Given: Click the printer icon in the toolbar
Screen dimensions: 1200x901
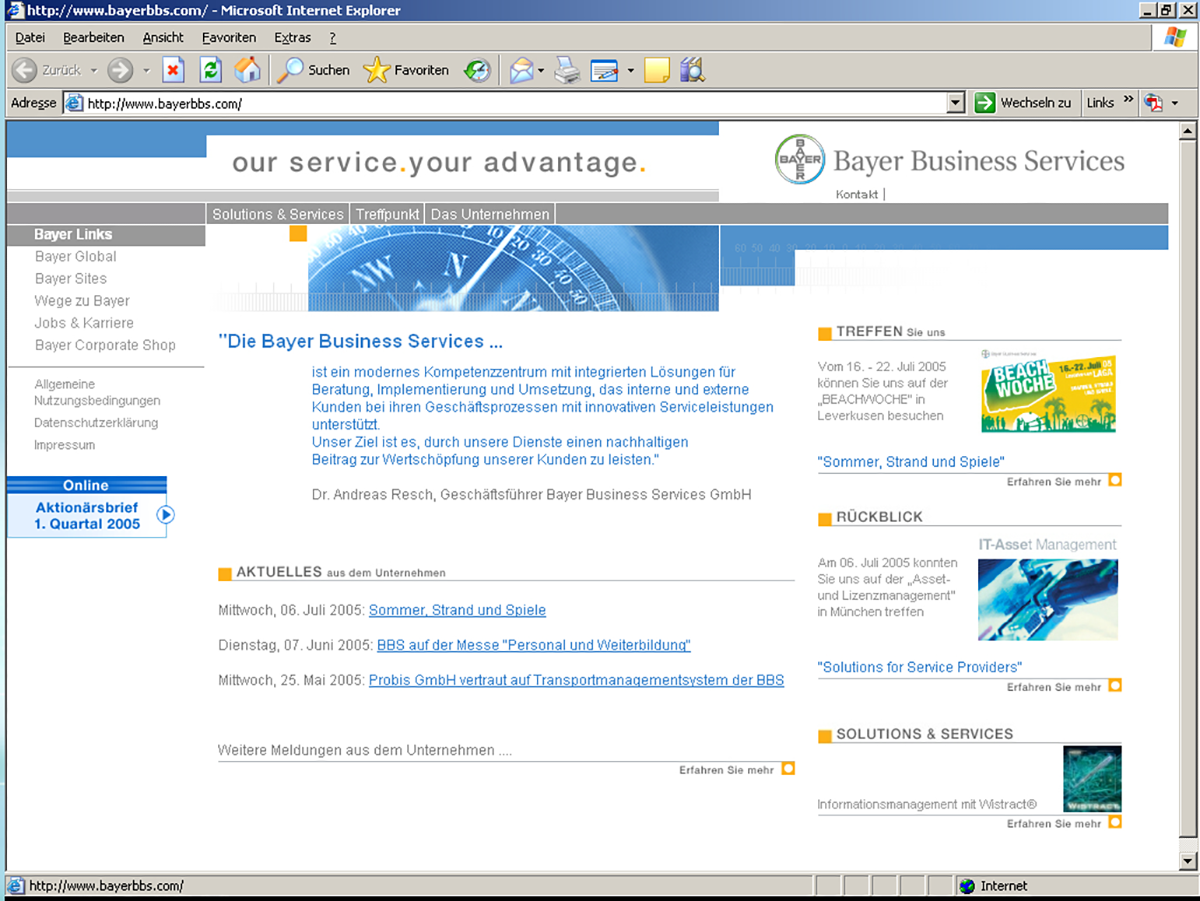Looking at the screenshot, I should tap(567, 70).
